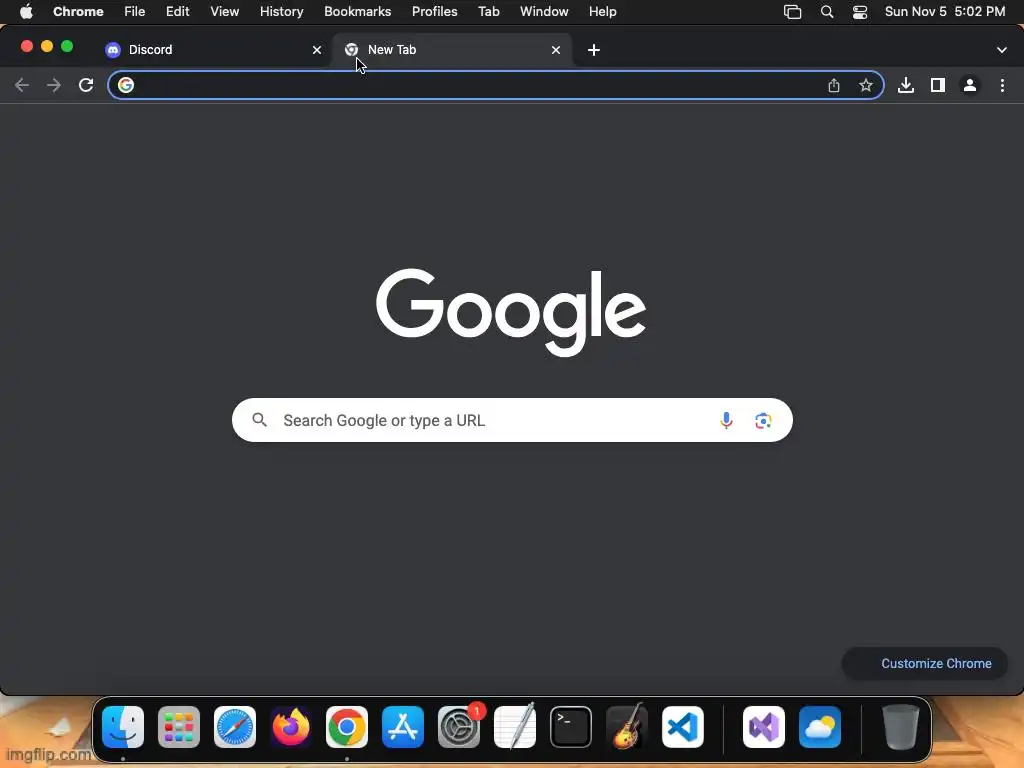The width and height of the screenshot is (1024, 768).
Task: Open the Profiles menu
Action: (x=434, y=11)
